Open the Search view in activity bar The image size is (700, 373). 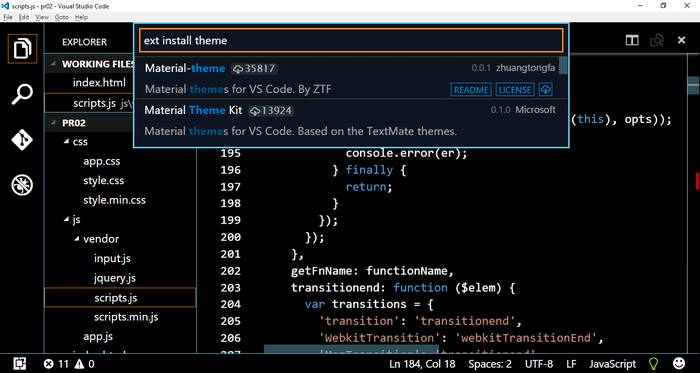coord(22,94)
